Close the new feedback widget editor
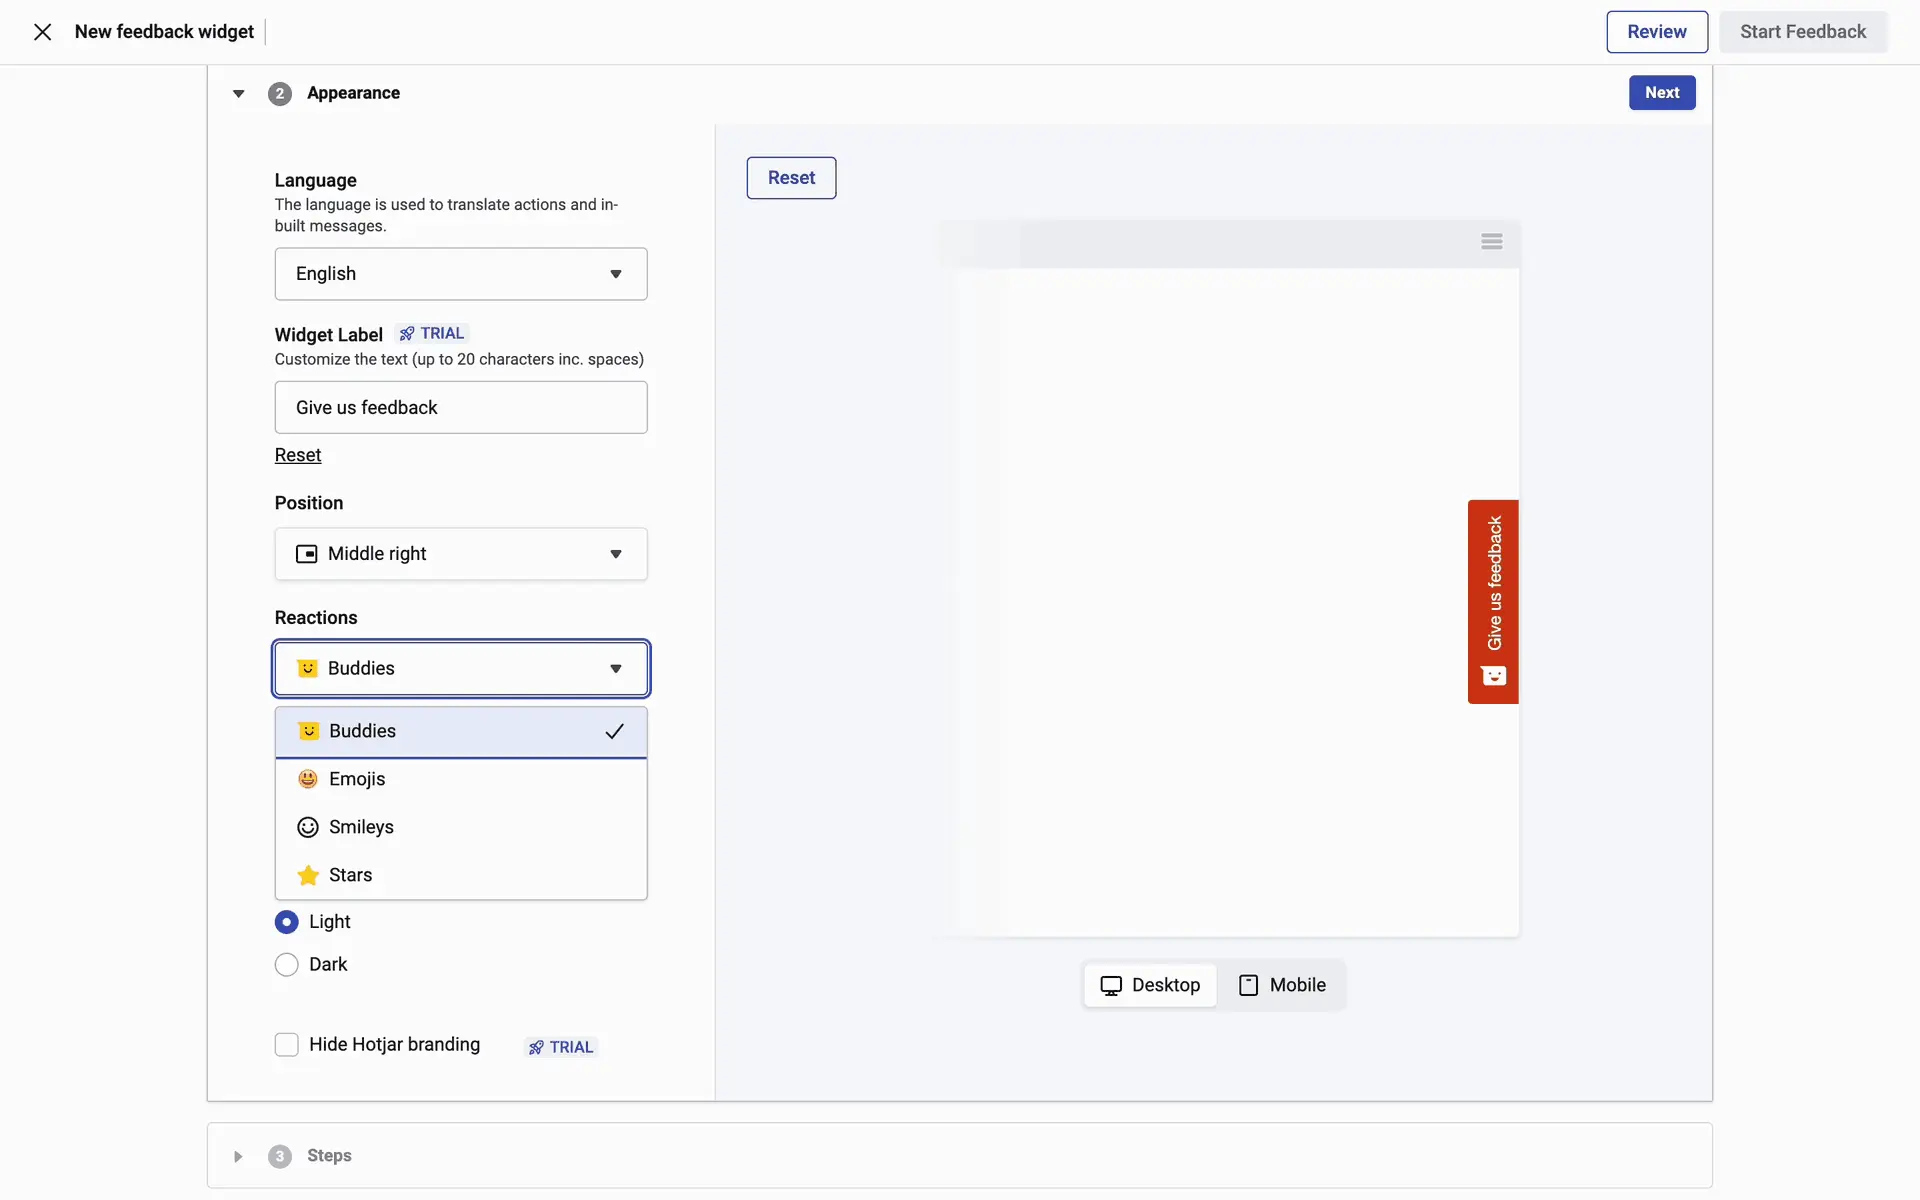 pos(42,32)
